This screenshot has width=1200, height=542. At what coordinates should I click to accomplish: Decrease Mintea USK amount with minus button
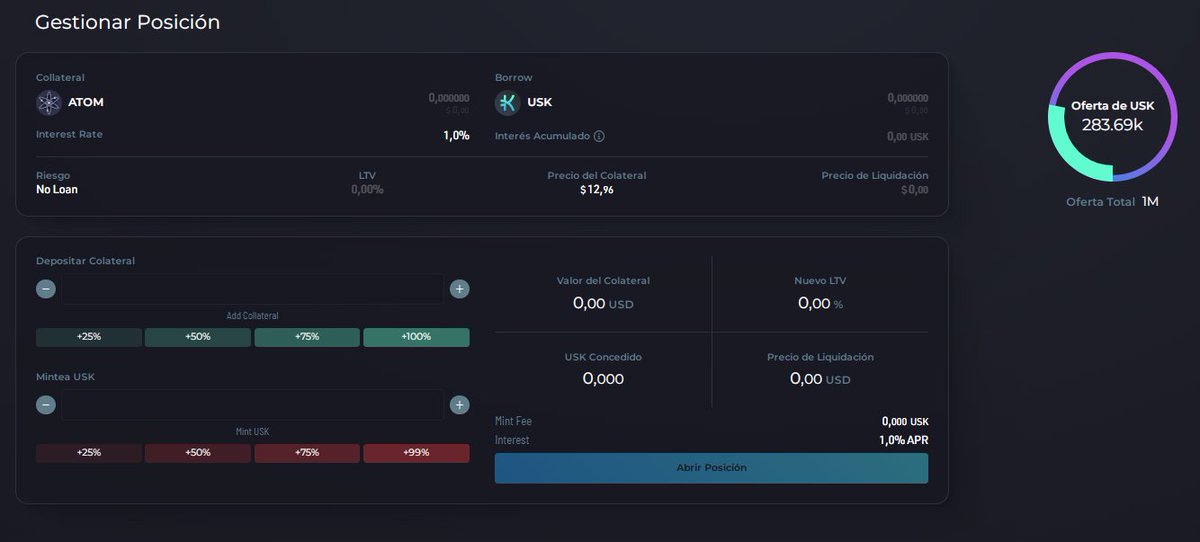point(46,405)
